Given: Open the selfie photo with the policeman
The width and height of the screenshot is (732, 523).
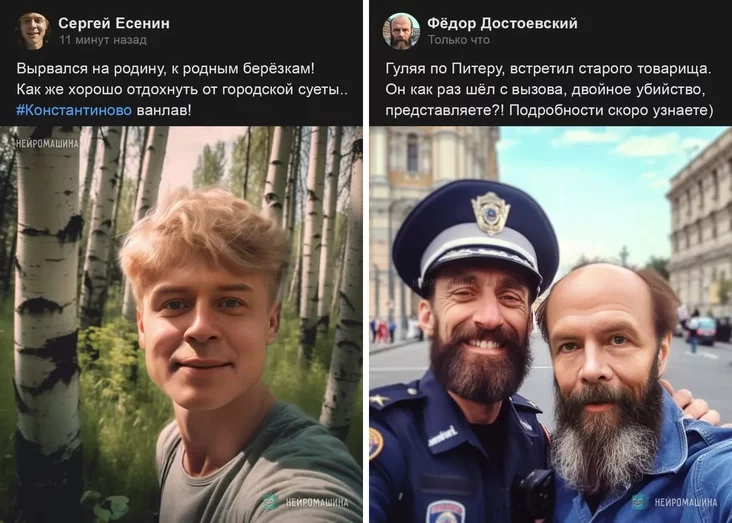Looking at the screenshot, I should (x=551, y=325).
